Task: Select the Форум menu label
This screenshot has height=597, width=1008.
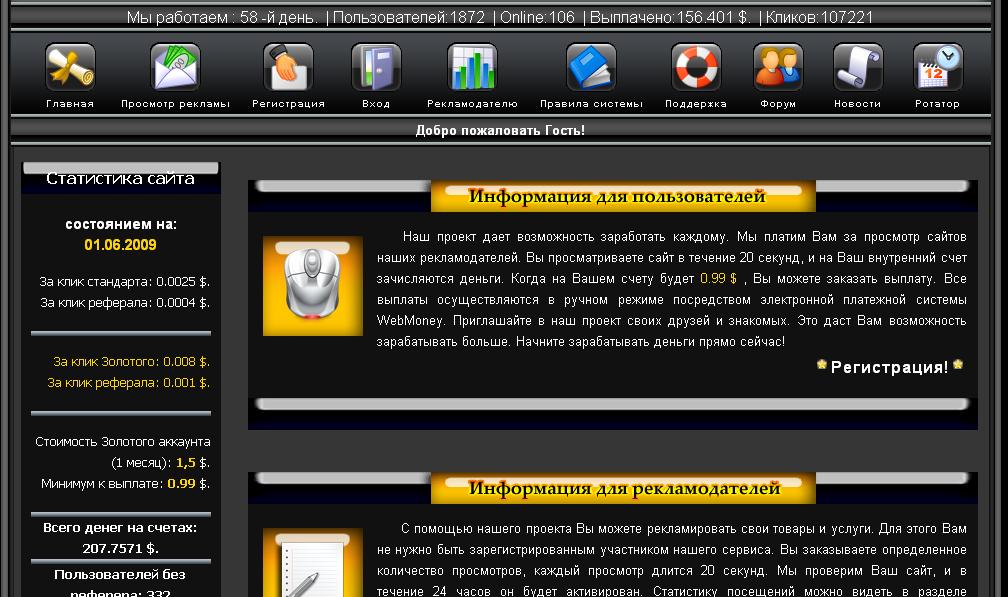Action: pos(778,103)
